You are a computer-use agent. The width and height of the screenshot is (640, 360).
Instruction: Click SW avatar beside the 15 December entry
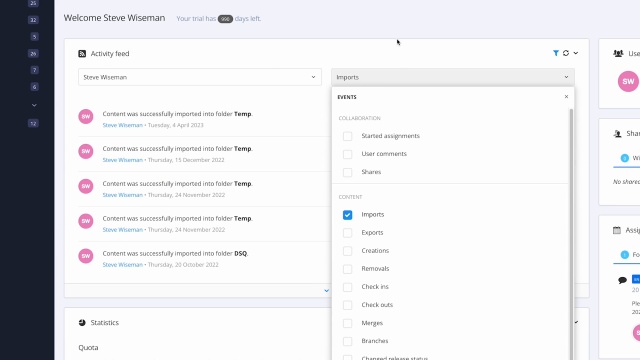86,151
